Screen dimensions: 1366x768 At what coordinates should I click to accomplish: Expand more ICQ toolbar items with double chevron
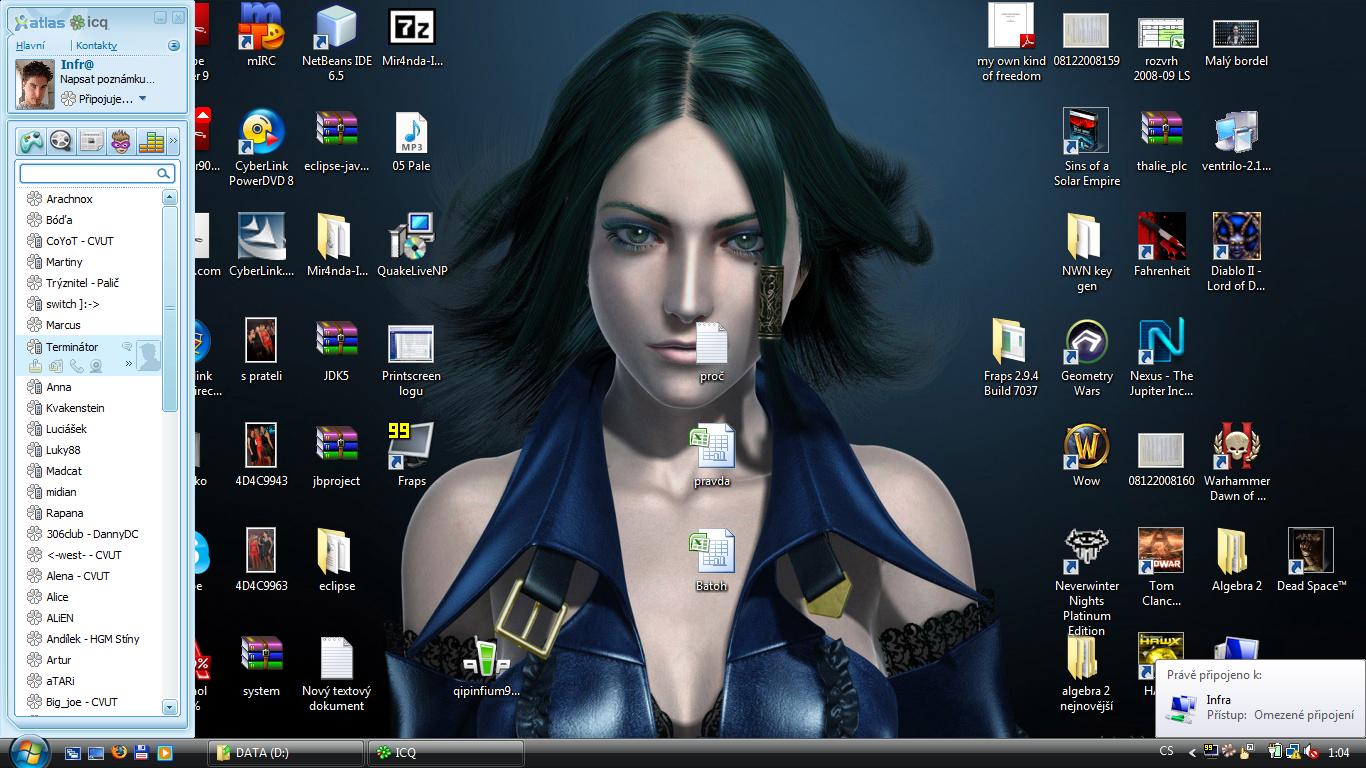[x=173, y=141]
